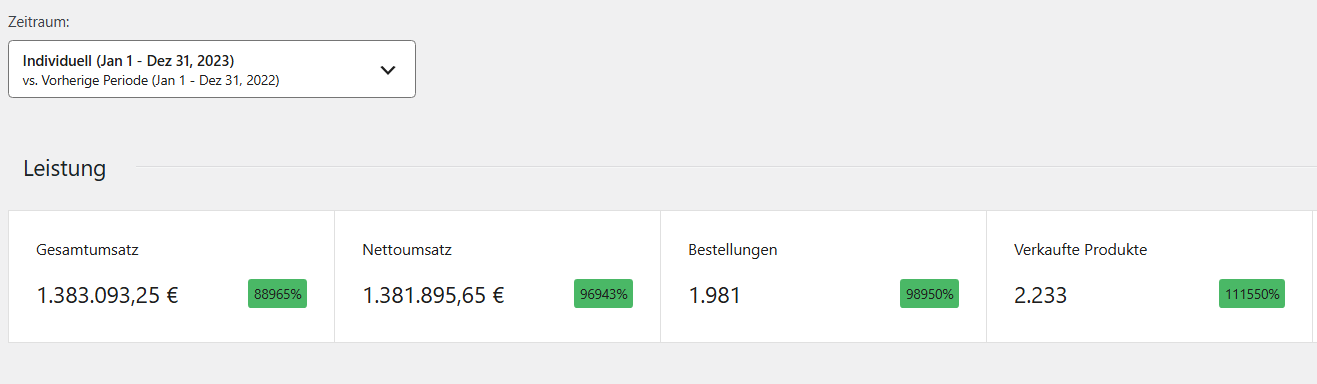
Task: Select the green 98950% change badge
Action: (929, 294)
